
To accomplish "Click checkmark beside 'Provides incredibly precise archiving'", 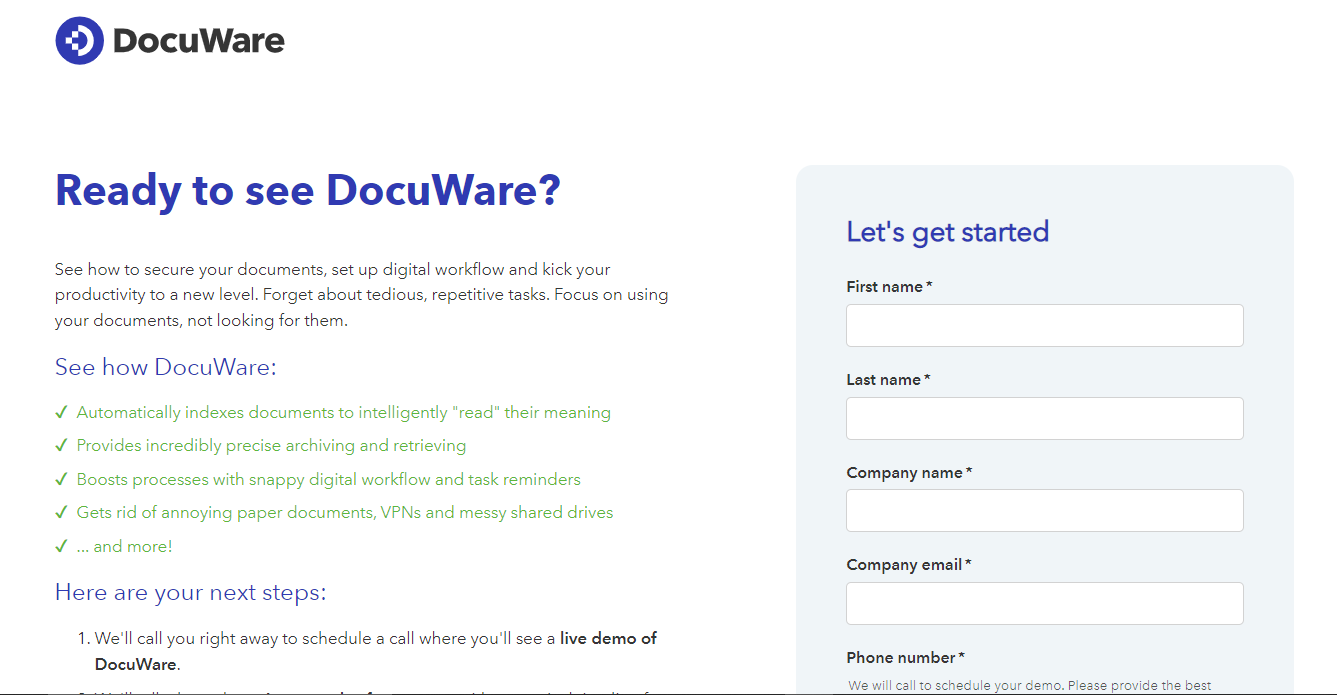I will [x=62, y=445].
